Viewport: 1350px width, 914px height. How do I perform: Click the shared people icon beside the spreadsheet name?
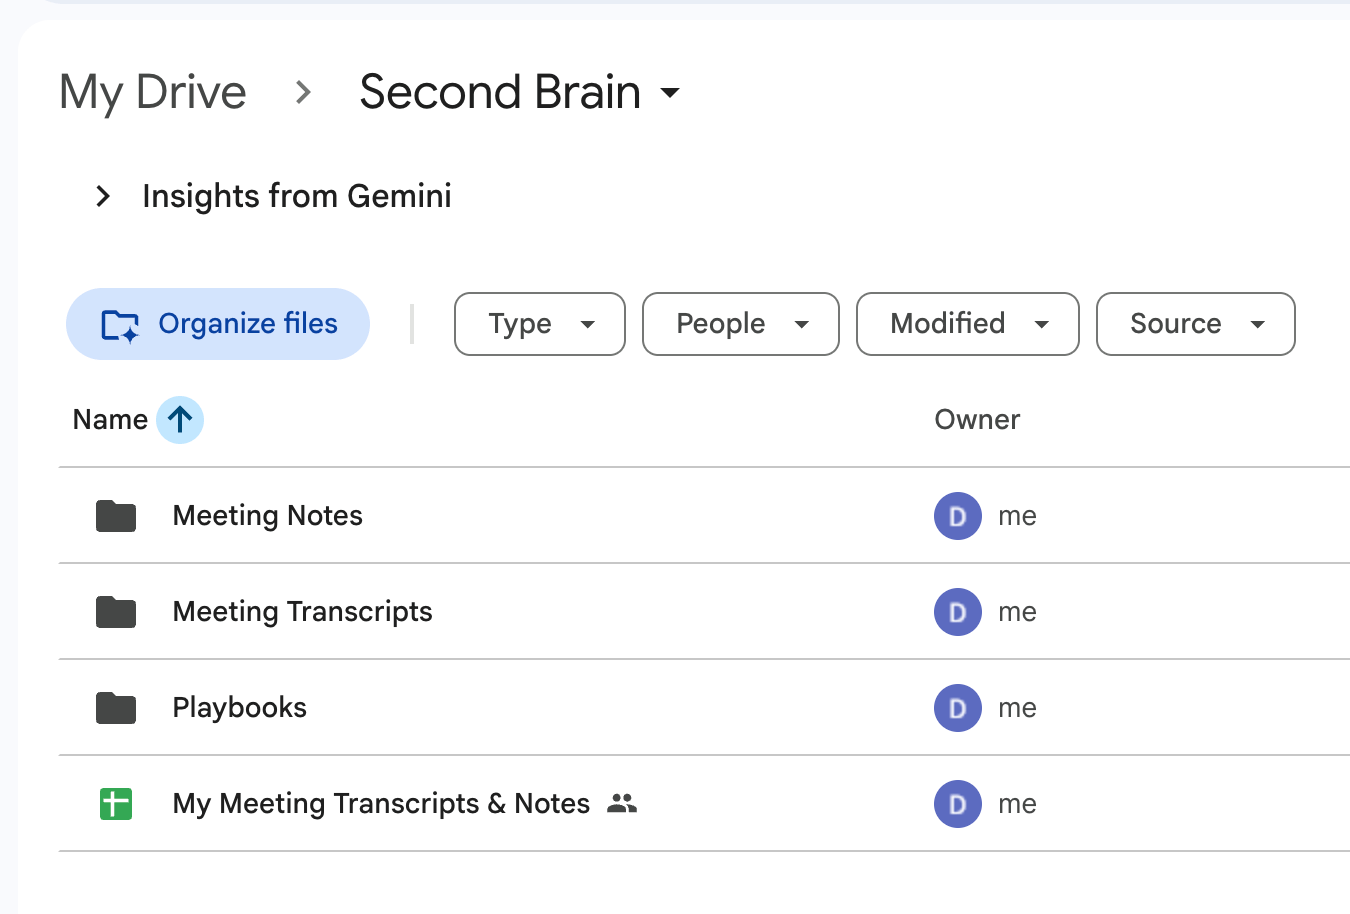622,803
